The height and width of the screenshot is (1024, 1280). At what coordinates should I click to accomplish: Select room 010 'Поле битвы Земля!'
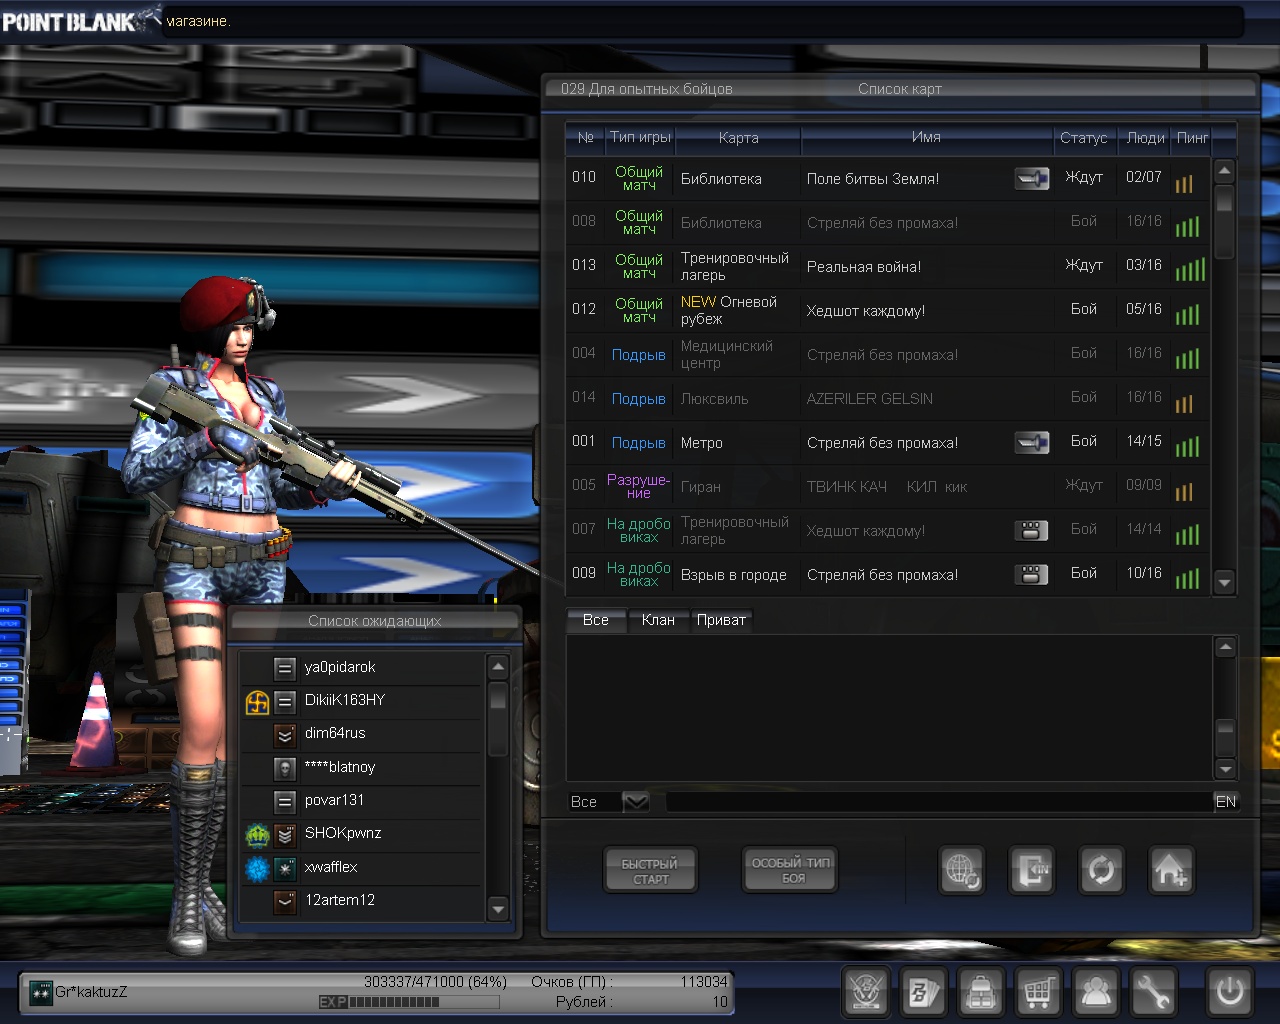click(887, 179)
